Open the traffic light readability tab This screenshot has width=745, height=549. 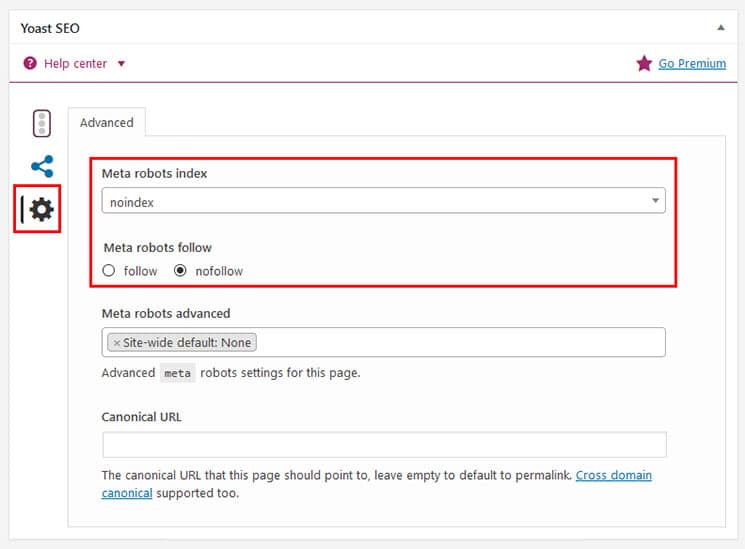tap(41, 123)
